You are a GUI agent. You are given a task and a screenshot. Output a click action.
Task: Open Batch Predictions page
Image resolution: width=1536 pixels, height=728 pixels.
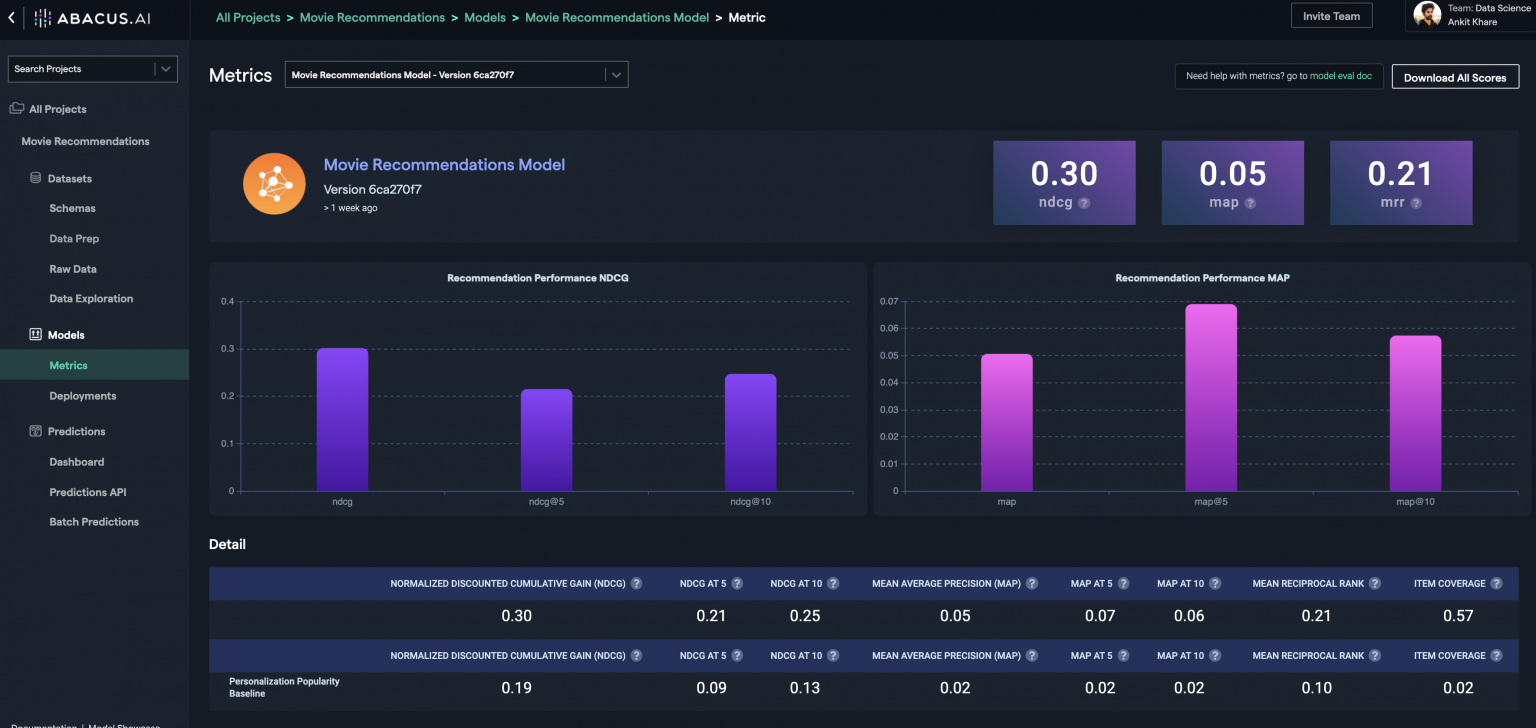click(x=94, y=522)
